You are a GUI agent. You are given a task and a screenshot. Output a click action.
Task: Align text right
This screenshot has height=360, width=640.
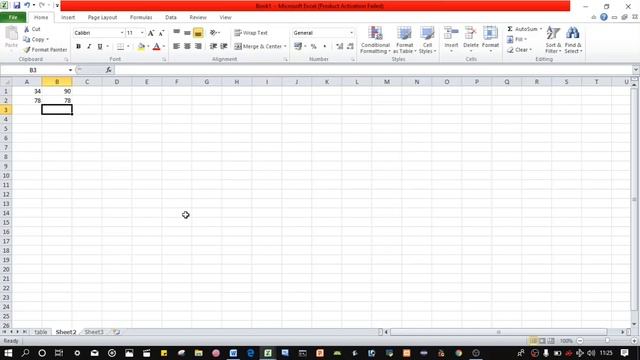[x=198, y=47]
